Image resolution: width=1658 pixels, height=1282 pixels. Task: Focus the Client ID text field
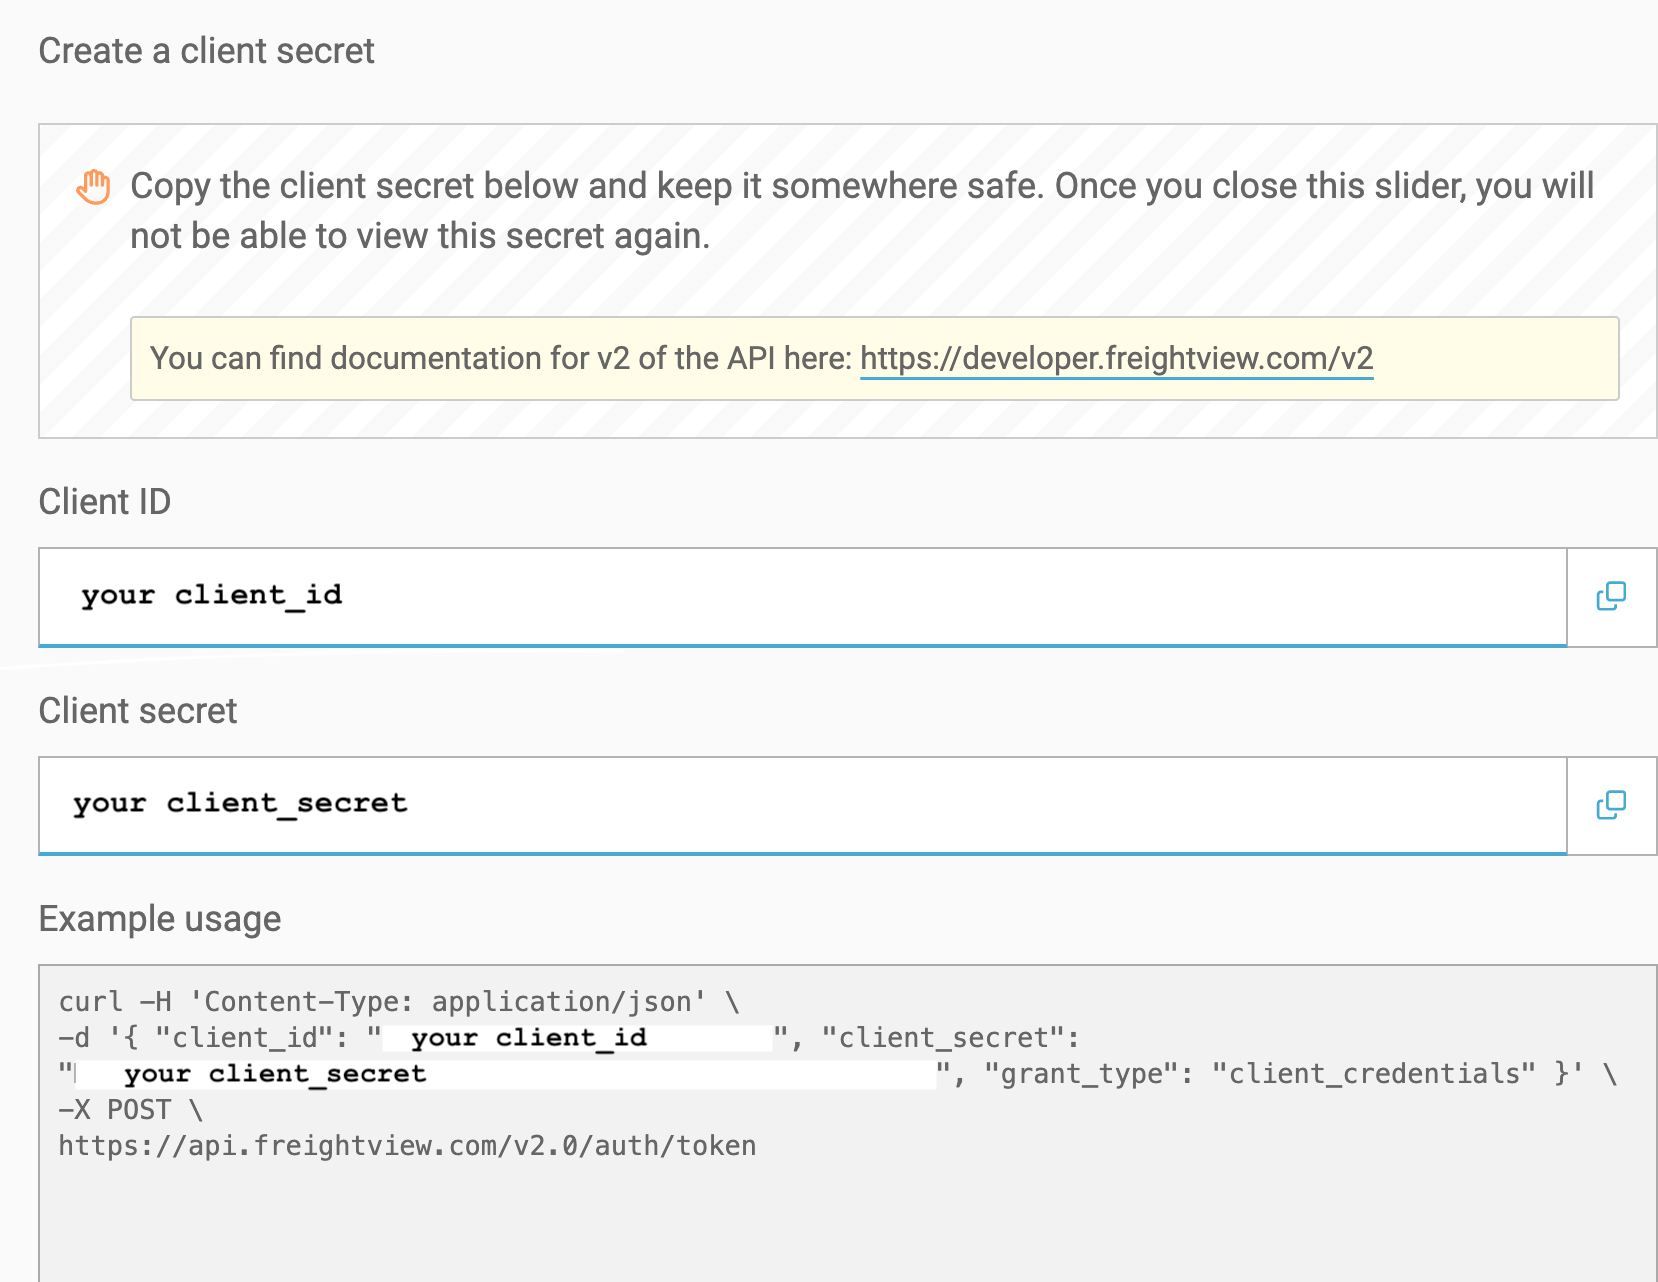803,597
